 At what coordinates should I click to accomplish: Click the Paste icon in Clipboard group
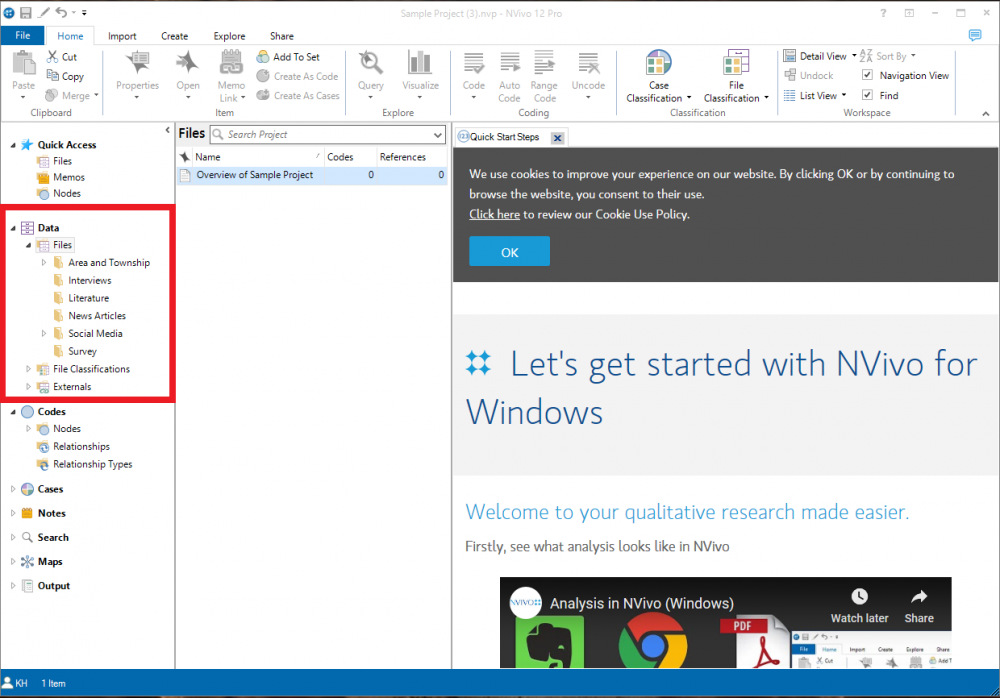(x=24, y=64)
